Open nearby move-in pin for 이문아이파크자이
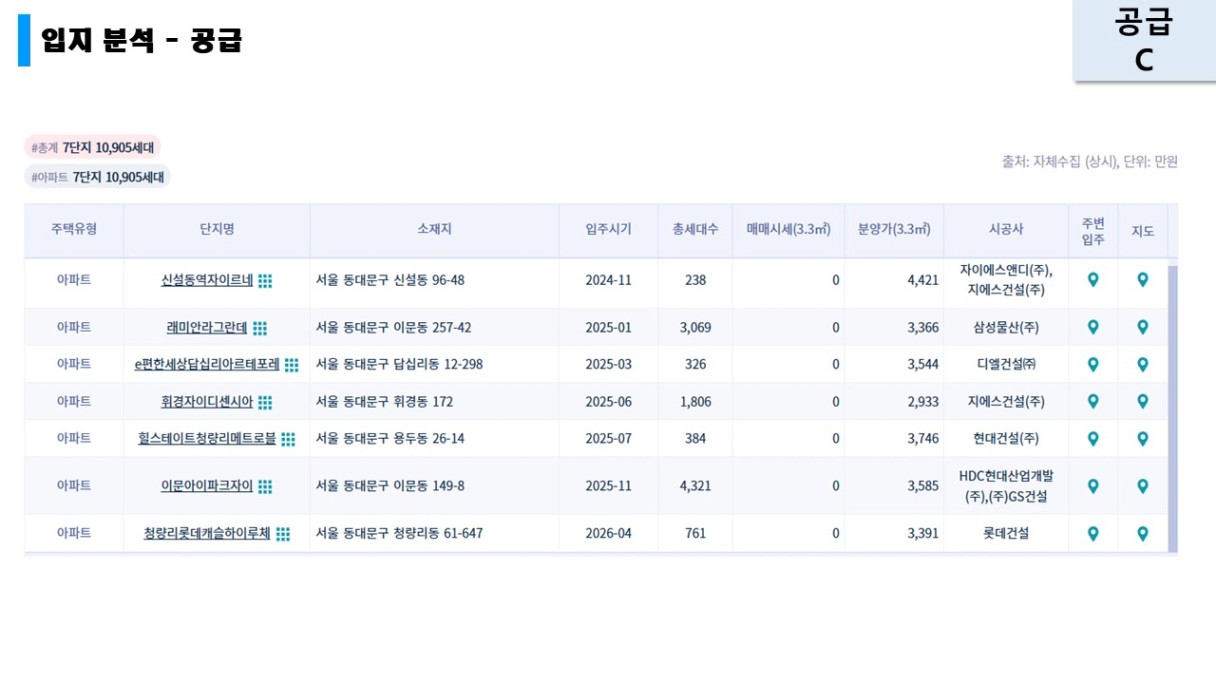The image size is (1216, 684). (x=1093, y=486)
